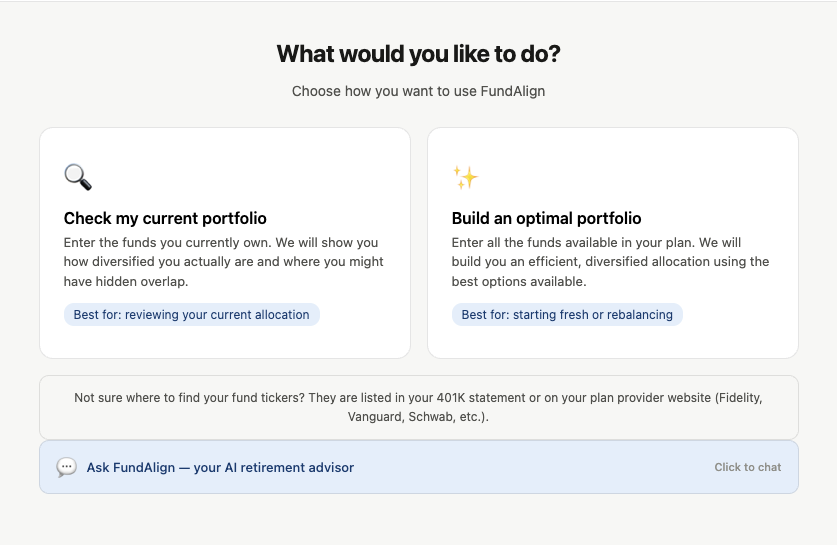Click the chat bubble icon
837x545 pixels.
coord(66,467)
